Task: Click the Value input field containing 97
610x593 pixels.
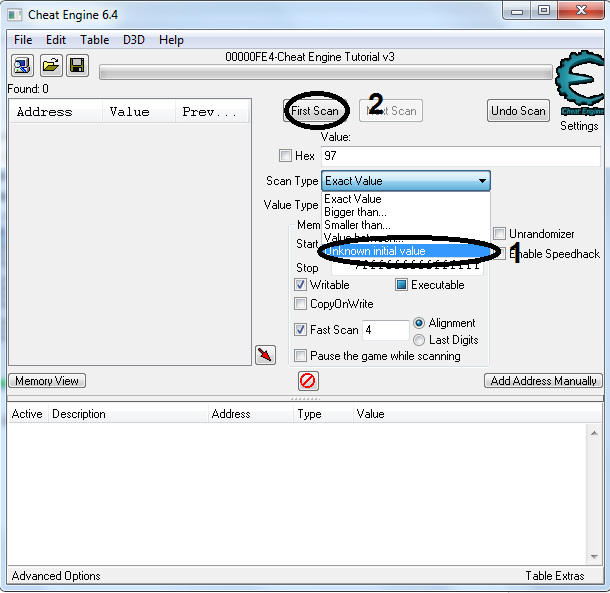Action: coord(461,156)
